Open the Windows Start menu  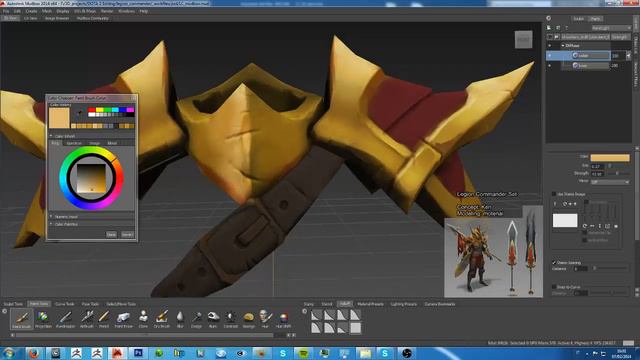pyautogui.click(x=9, y=353)
